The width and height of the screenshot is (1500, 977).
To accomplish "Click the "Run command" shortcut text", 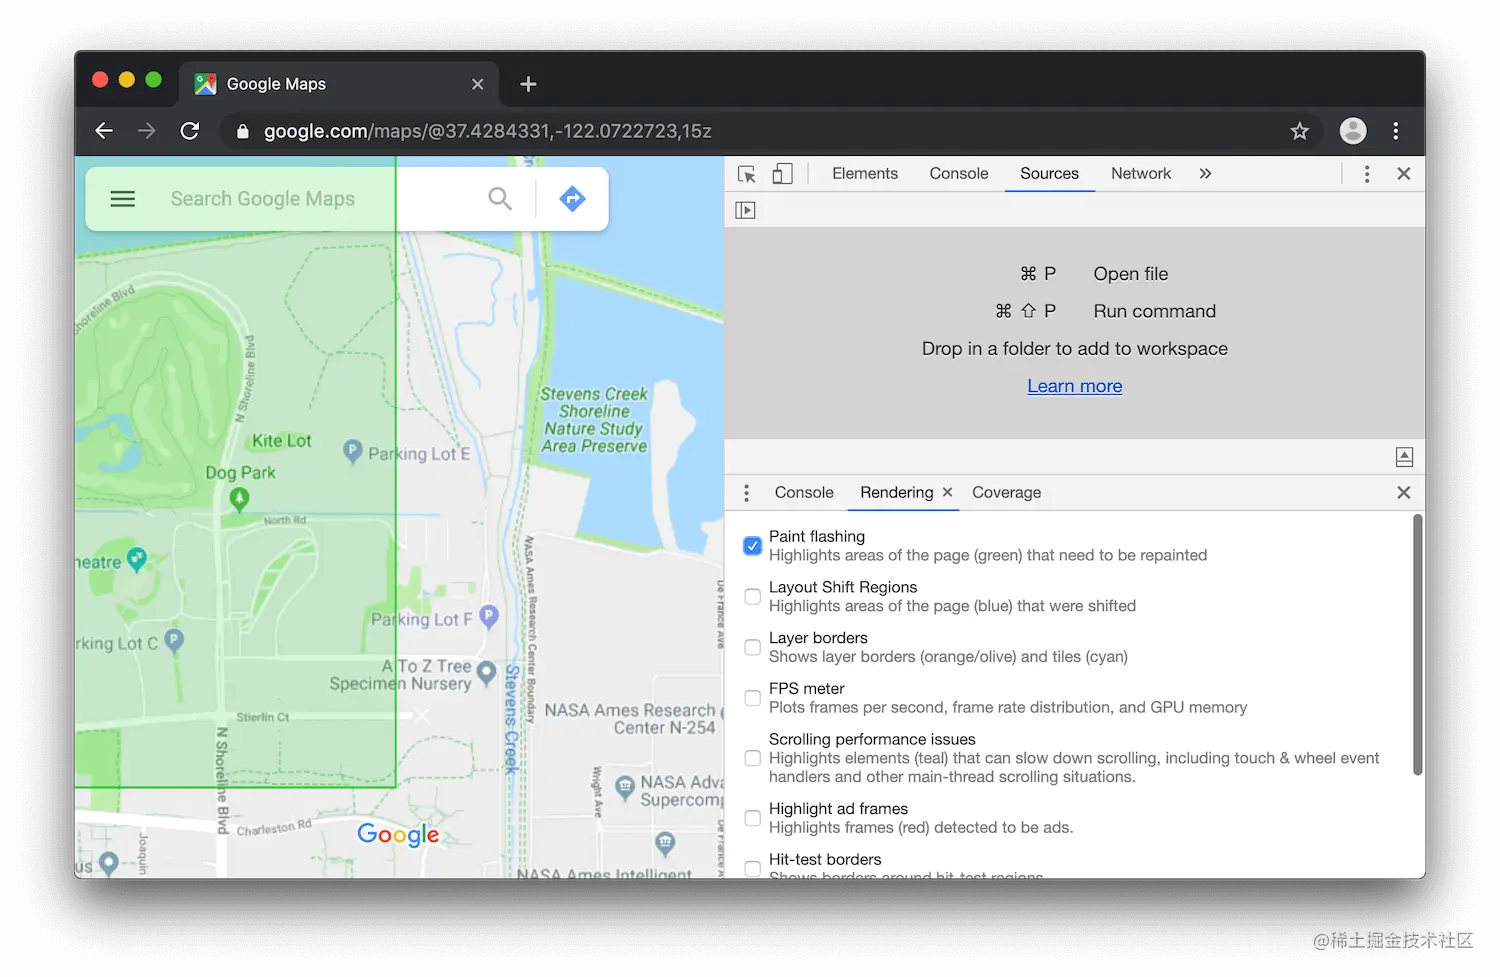I will pos(1154,311).
